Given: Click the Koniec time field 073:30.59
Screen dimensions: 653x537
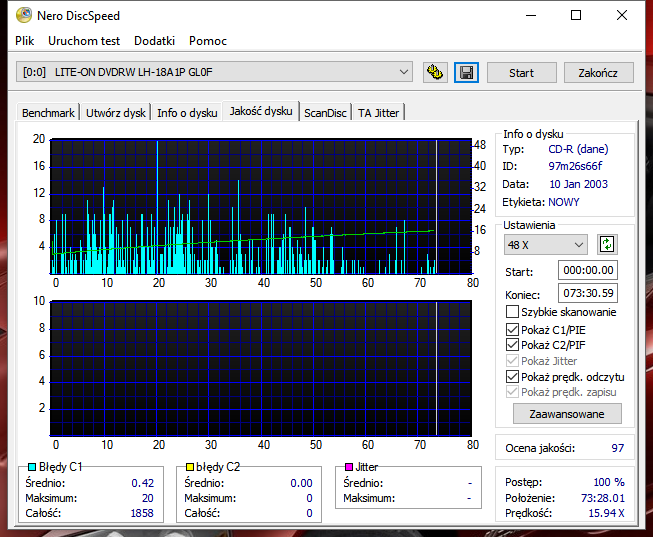Looking at the screenshot, I should pyautogui.click(x=588, y=293).
